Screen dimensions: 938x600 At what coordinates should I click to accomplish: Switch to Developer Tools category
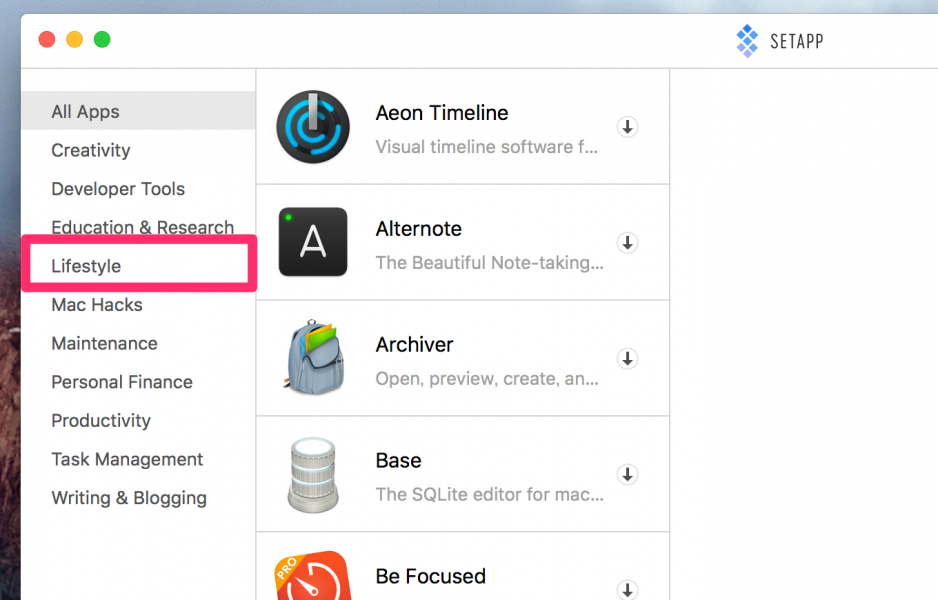118,189
